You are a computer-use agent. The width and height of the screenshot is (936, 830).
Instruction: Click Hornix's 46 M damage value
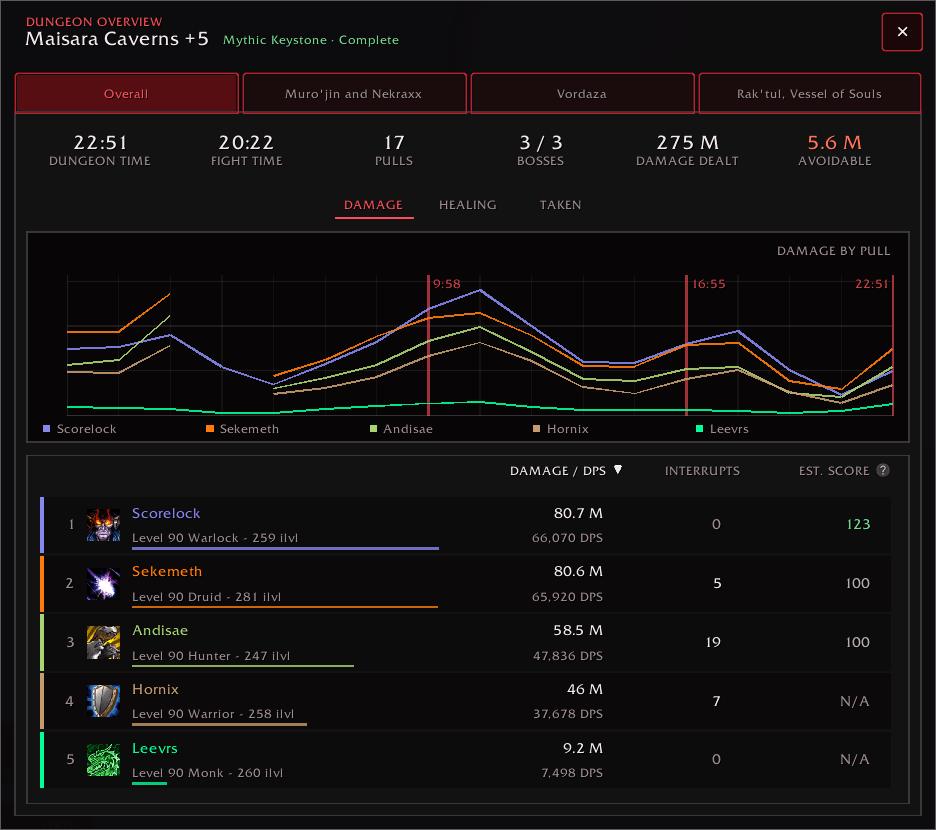click(x=584, y=689)
